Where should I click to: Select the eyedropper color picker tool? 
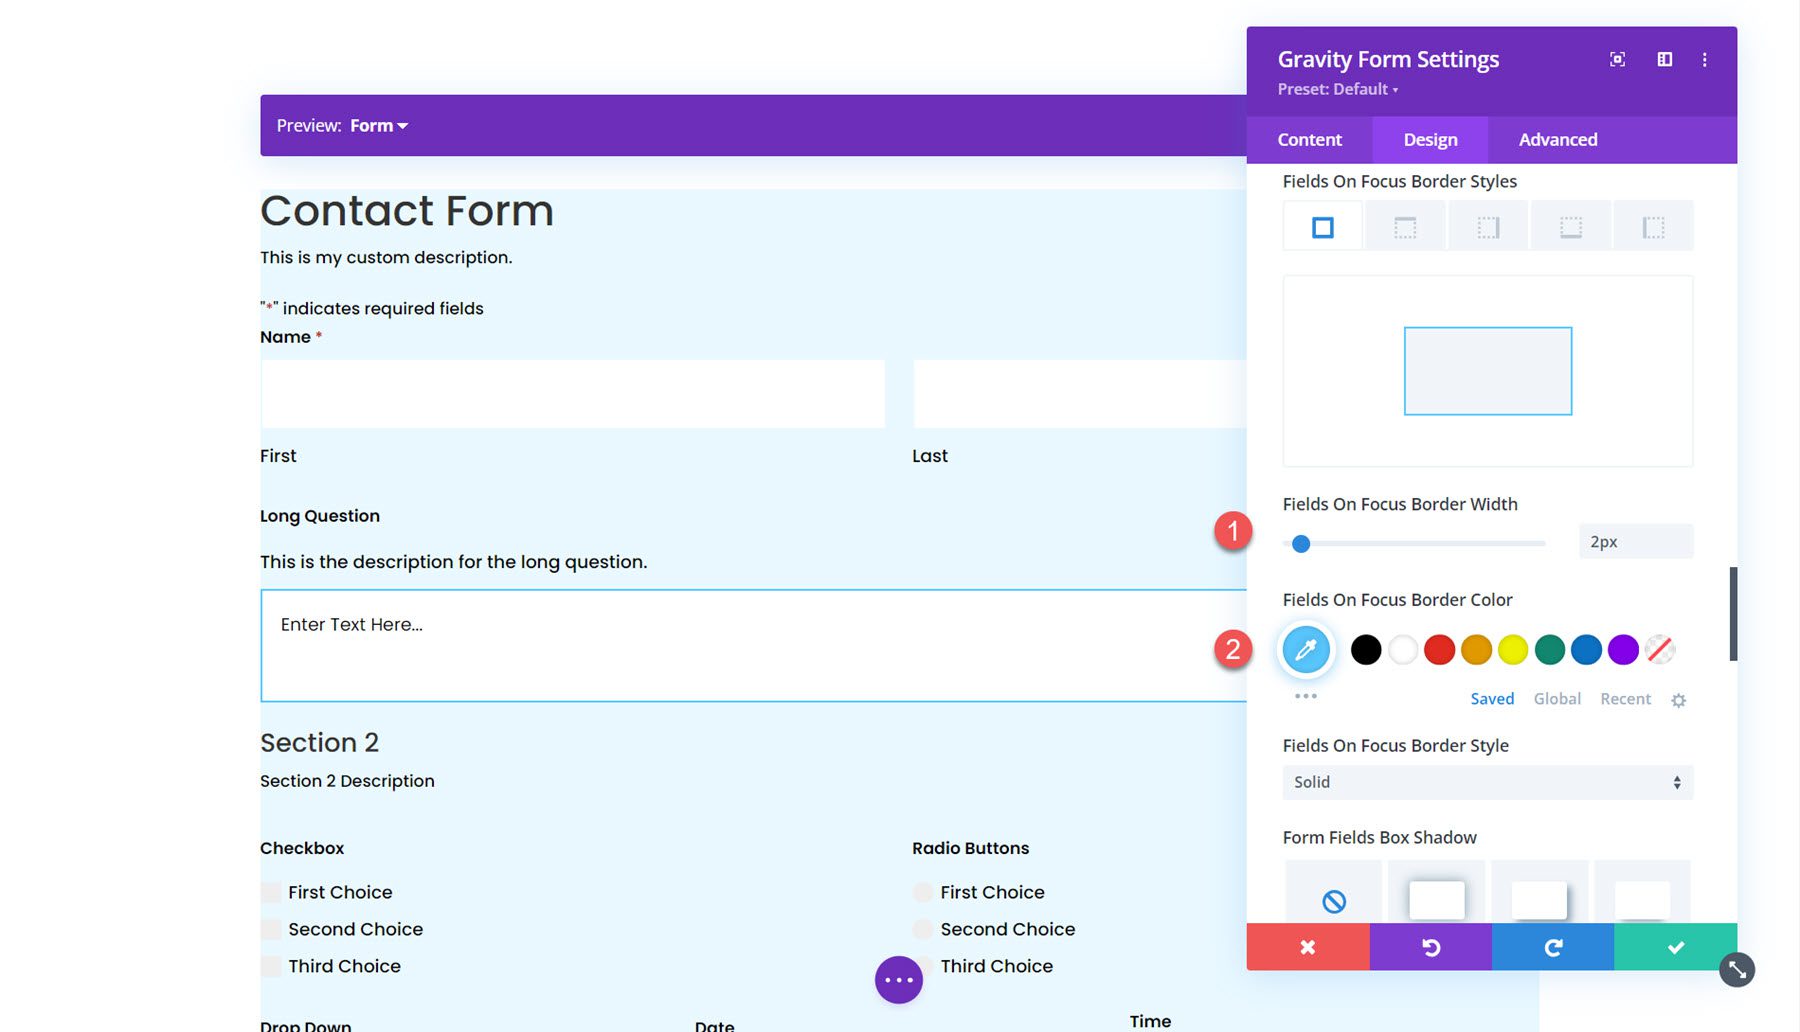(x=1306, y=649)
